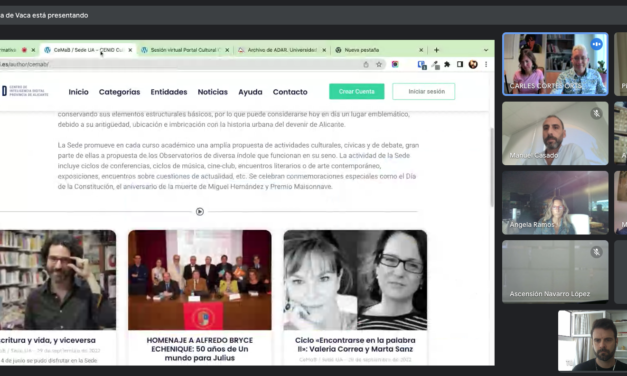The height and width of the screenshot is (376, 627).
Task: Open Ciclo «Encontrarse en la palabra II» link
Action: (355, 345)
